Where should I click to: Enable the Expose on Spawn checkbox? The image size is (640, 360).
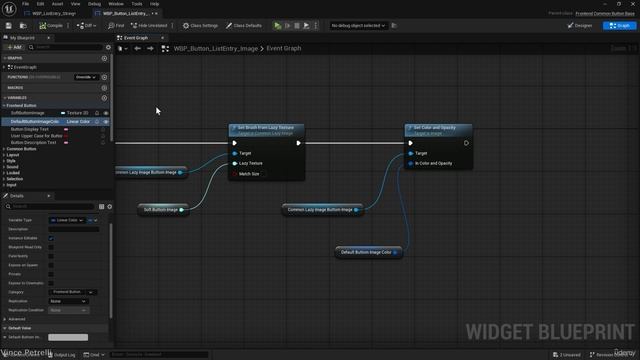click(51, 265)
